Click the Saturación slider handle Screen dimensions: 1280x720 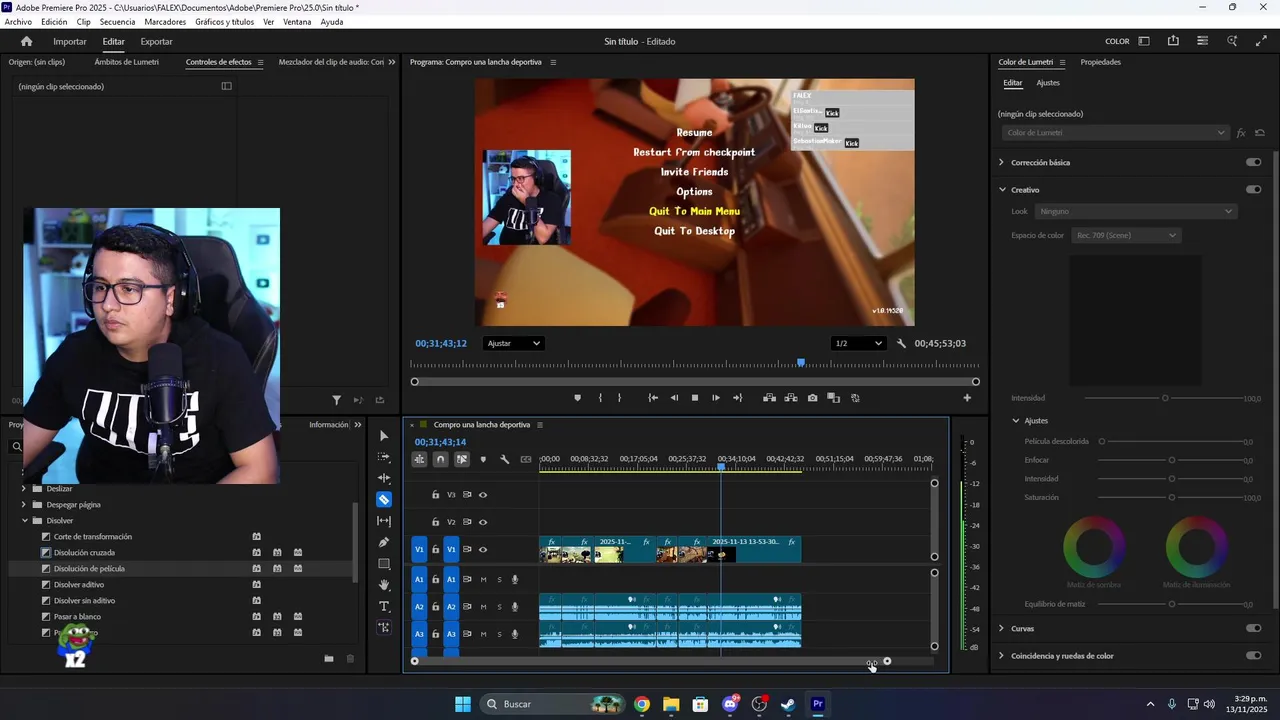(x=1172, y=497)
